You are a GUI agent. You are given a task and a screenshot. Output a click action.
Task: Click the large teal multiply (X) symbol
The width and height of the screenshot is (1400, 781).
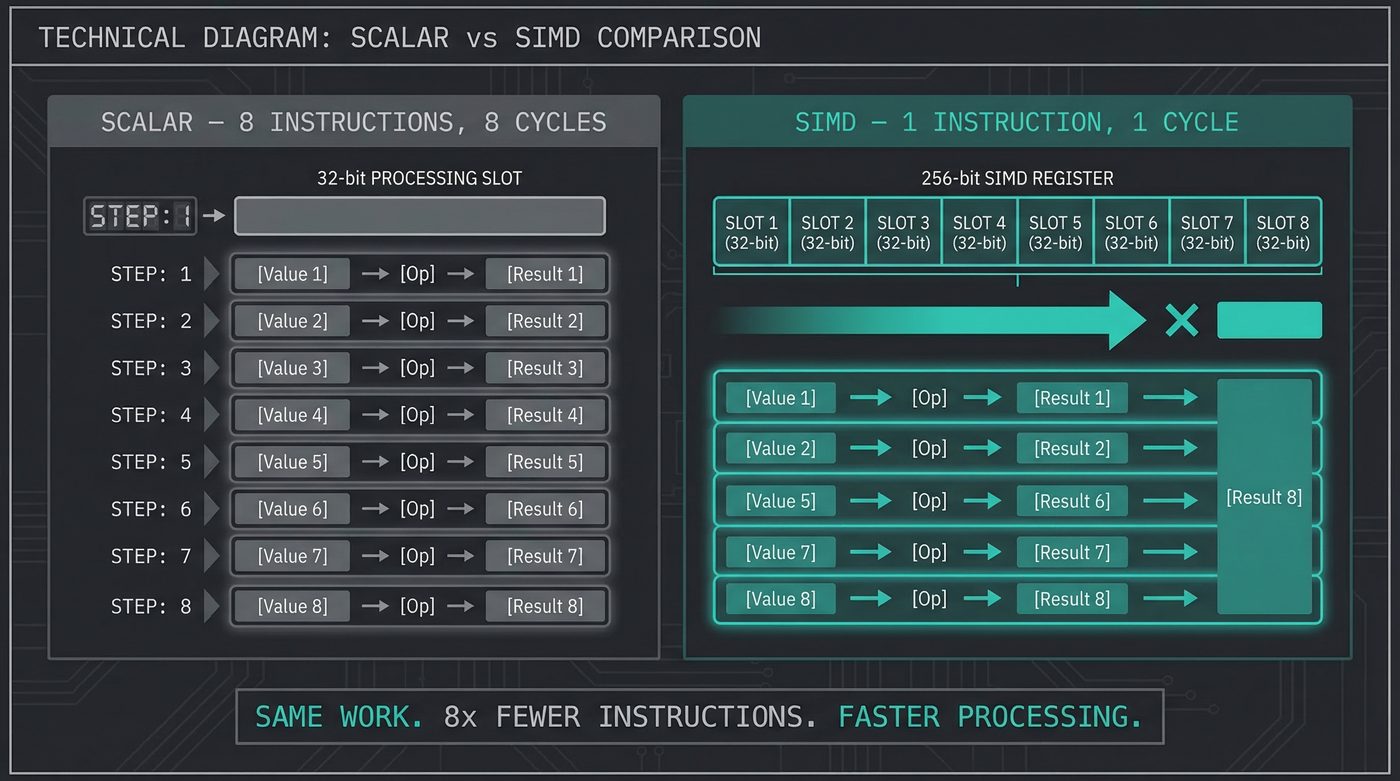[1182, 320]
